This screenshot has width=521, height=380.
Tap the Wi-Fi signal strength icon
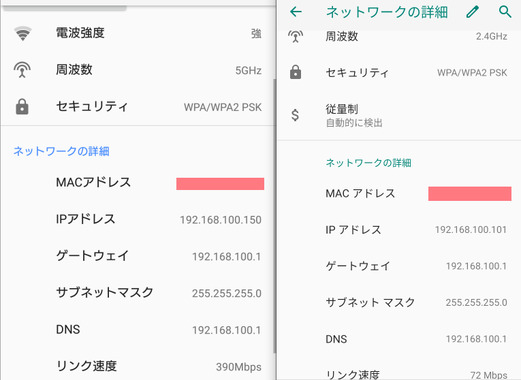pyautogui.click(x=22, y=33)
